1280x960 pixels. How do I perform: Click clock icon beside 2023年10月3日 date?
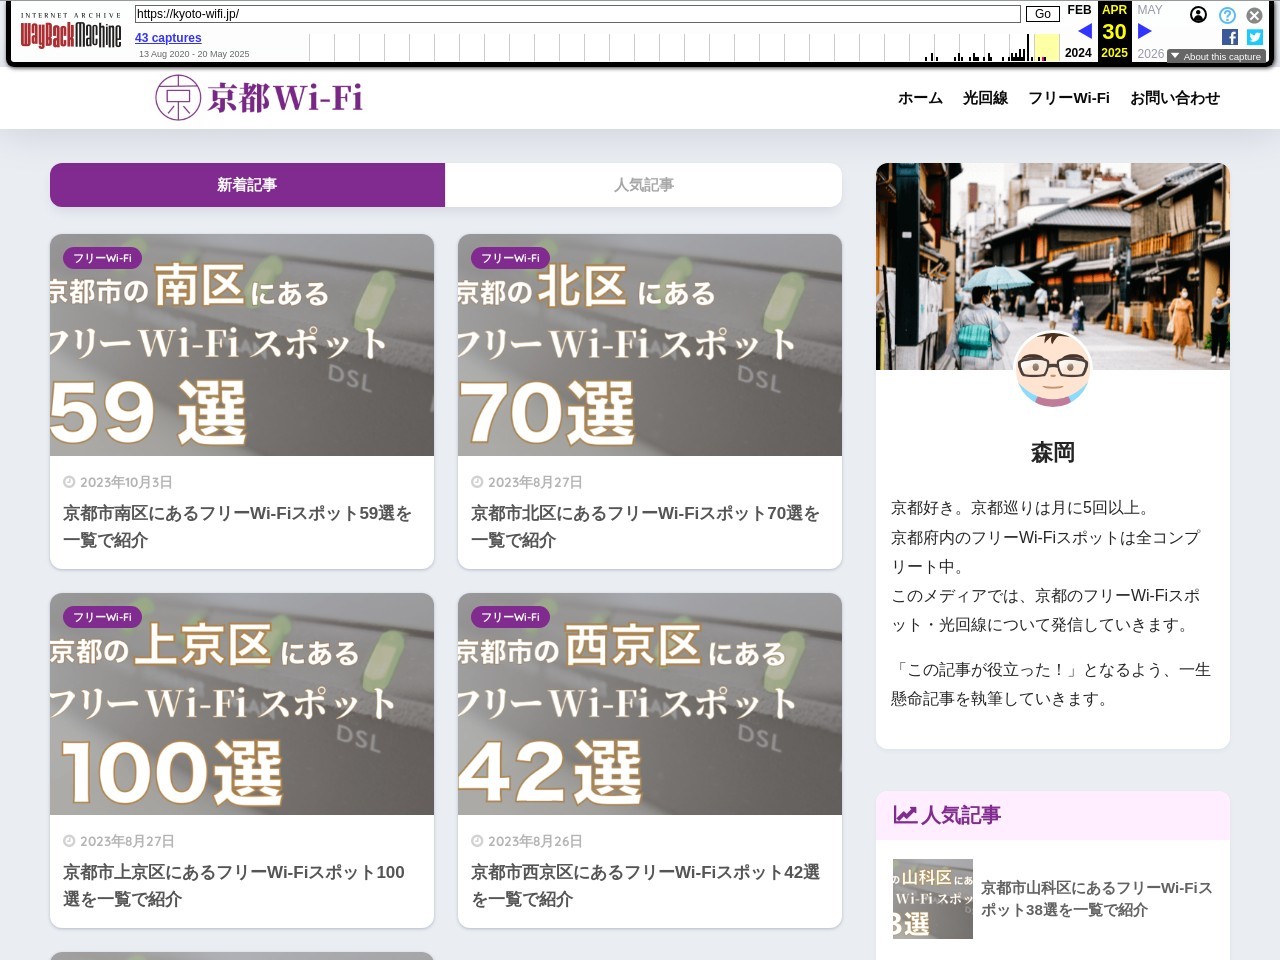point(69,482)
